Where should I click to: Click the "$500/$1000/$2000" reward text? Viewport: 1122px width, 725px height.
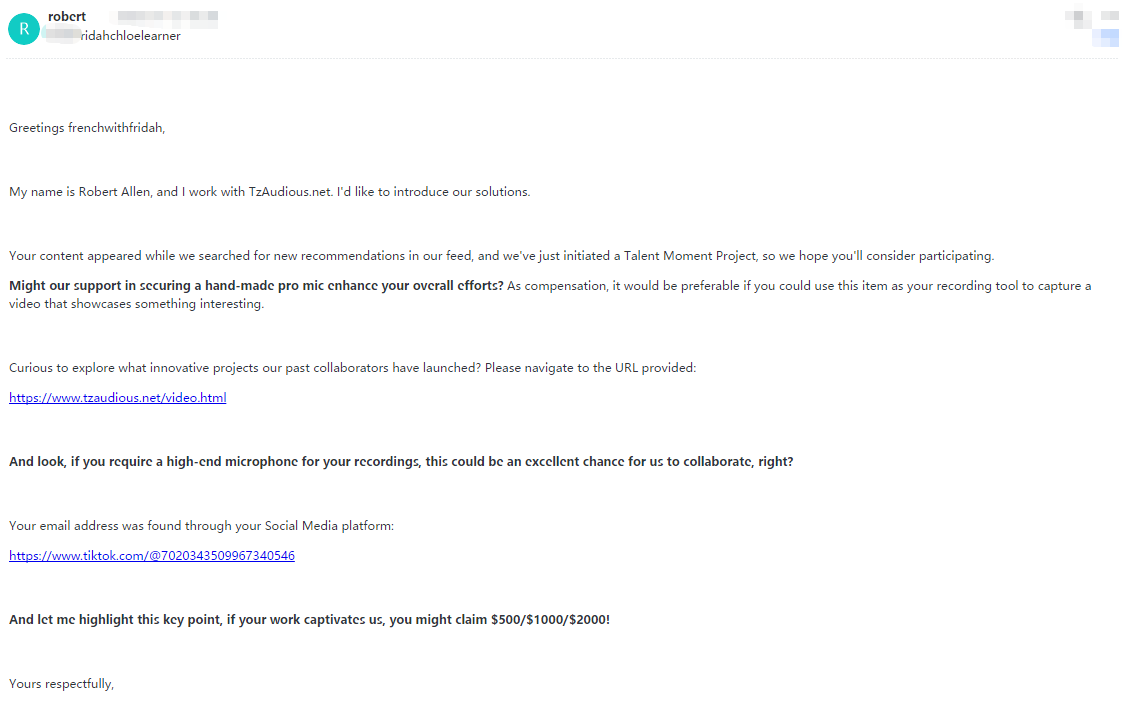[x=550, y=620]
